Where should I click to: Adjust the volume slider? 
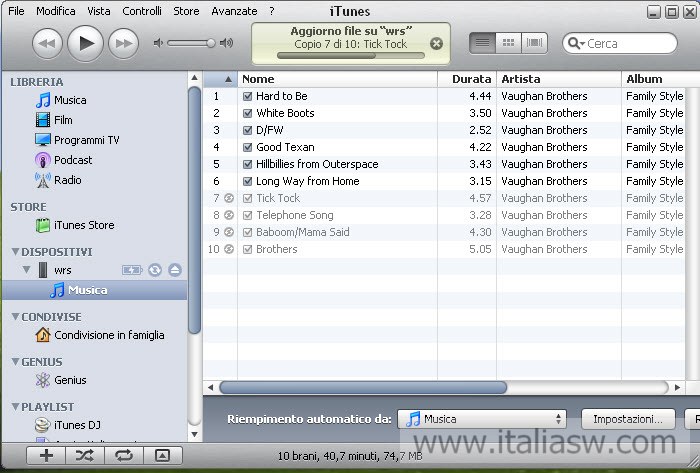tap(191, 43)
